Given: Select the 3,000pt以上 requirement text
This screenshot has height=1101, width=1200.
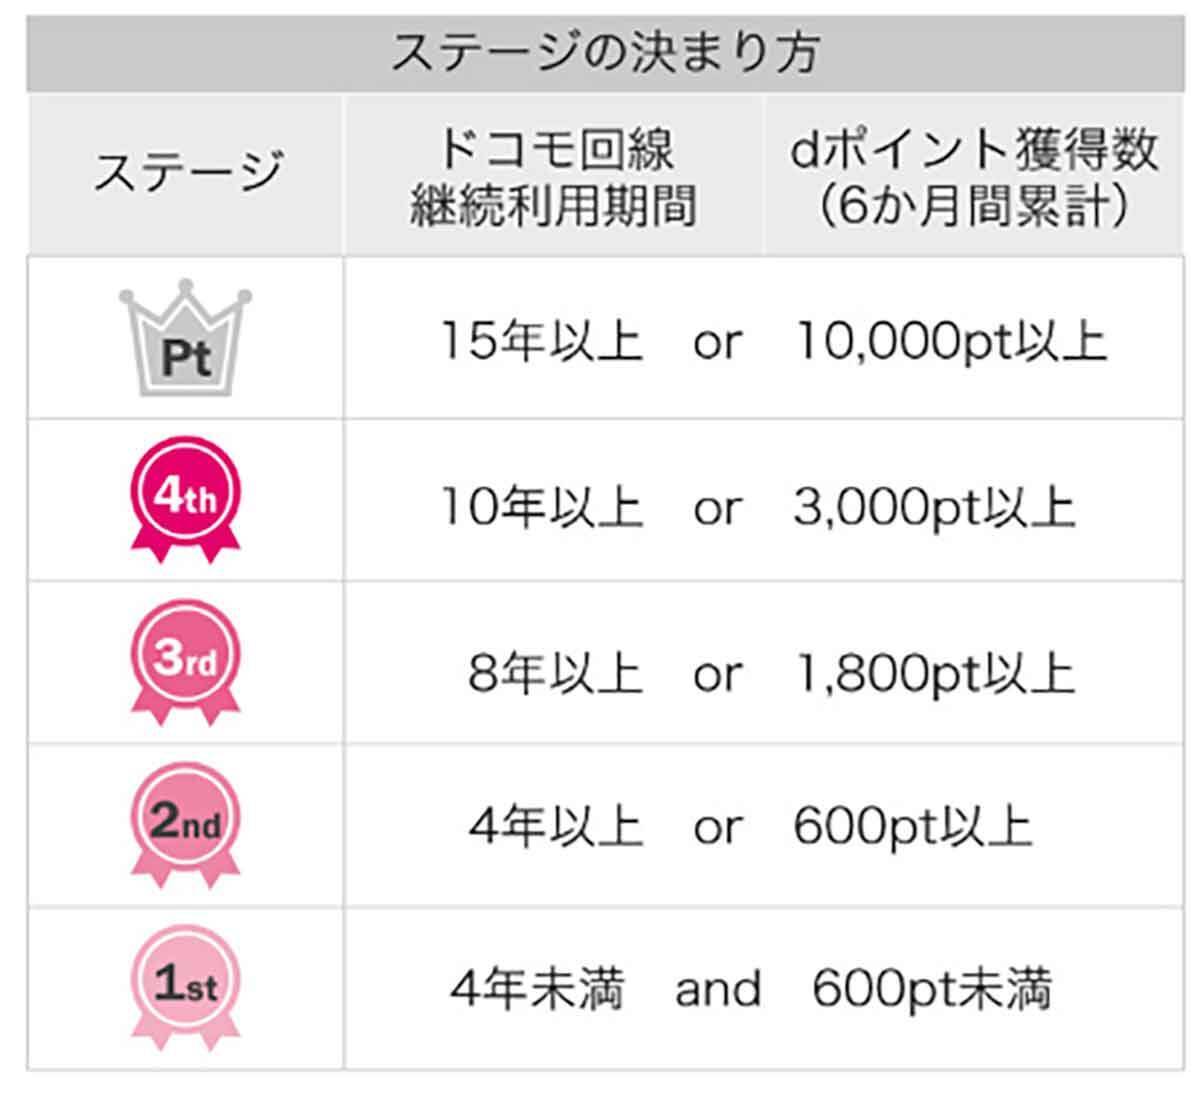Looking at the screenshot, I should click(x=934, y=508).
